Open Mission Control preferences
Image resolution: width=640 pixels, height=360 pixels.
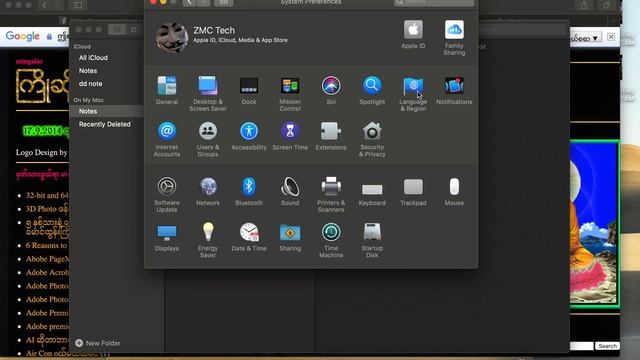point(290,93)
